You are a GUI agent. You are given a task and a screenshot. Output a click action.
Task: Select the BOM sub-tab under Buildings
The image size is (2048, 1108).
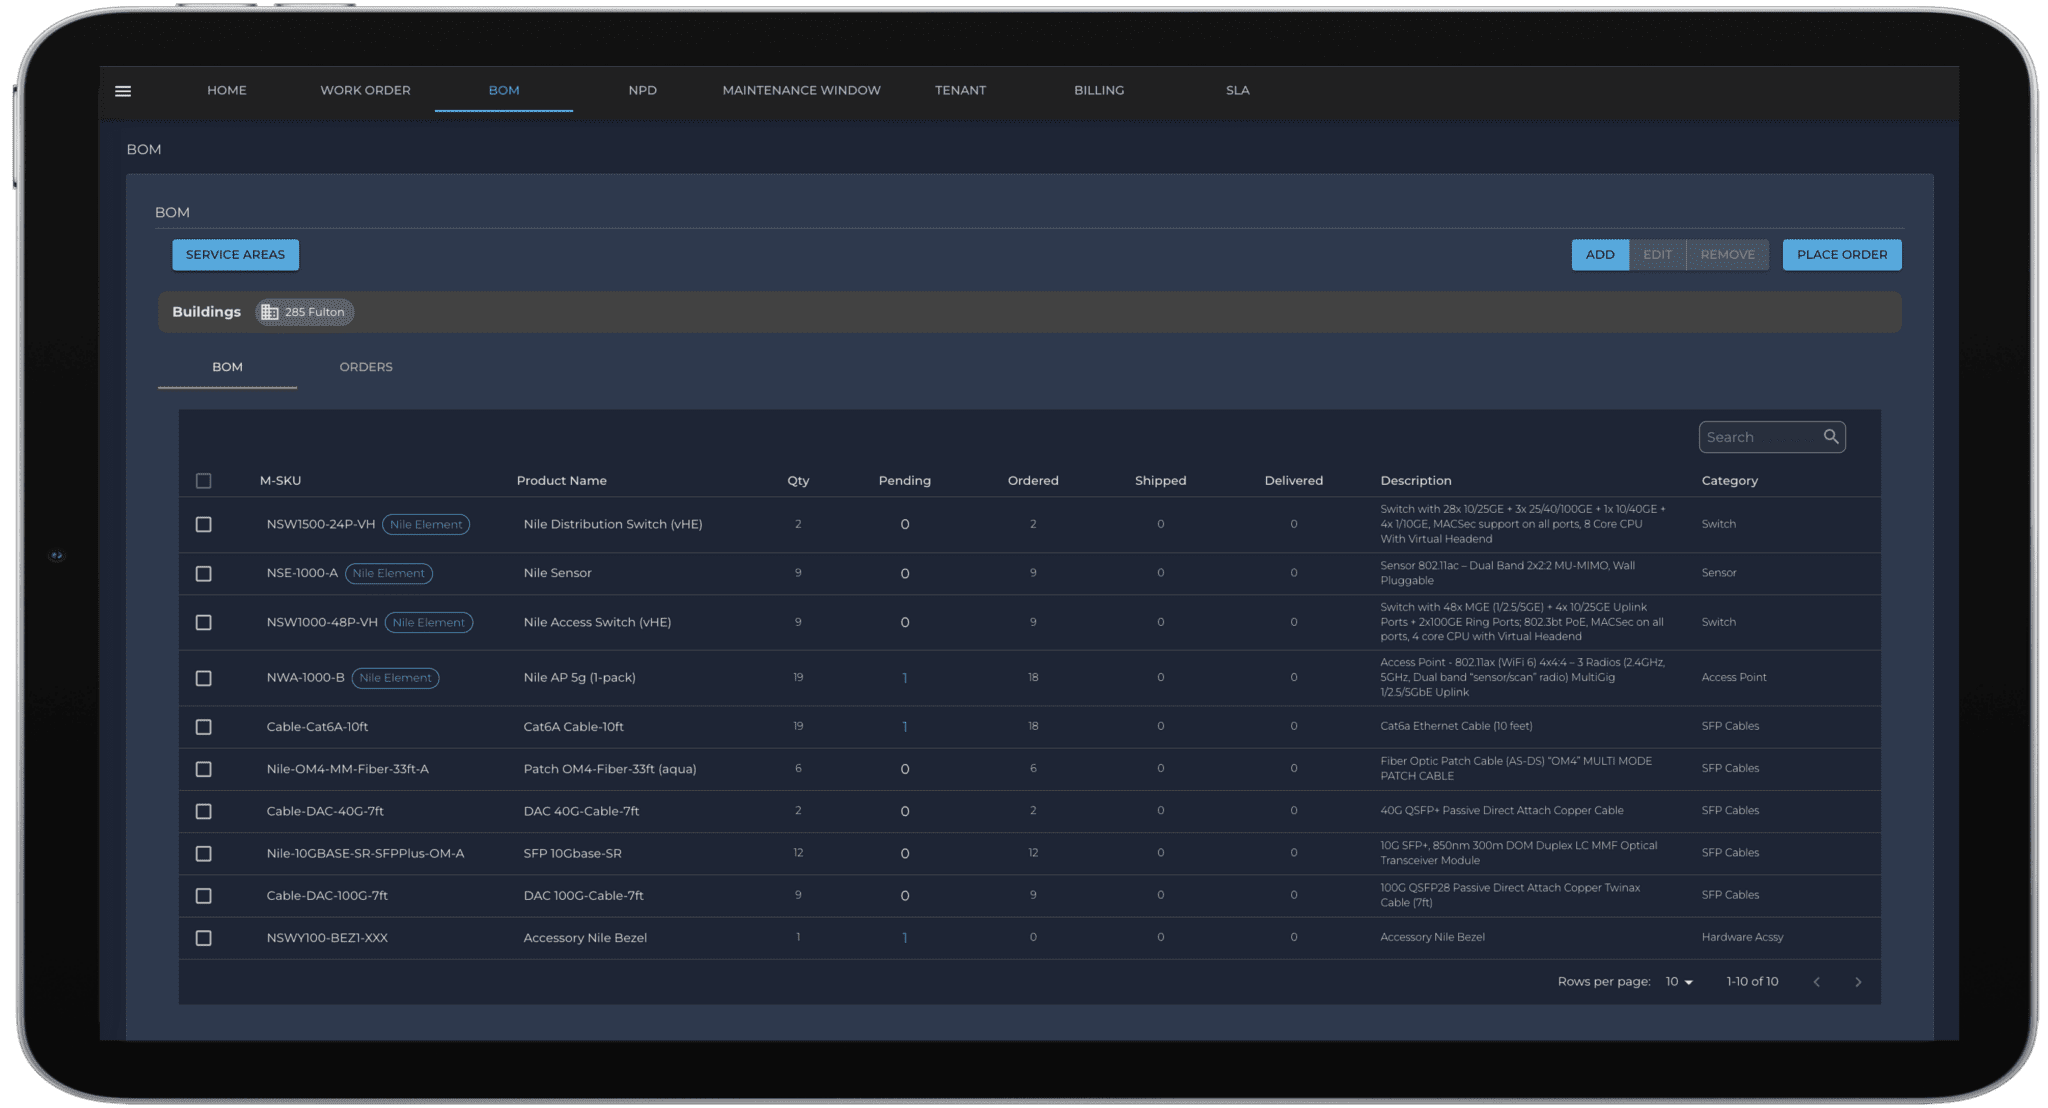(x=227, y=367)
